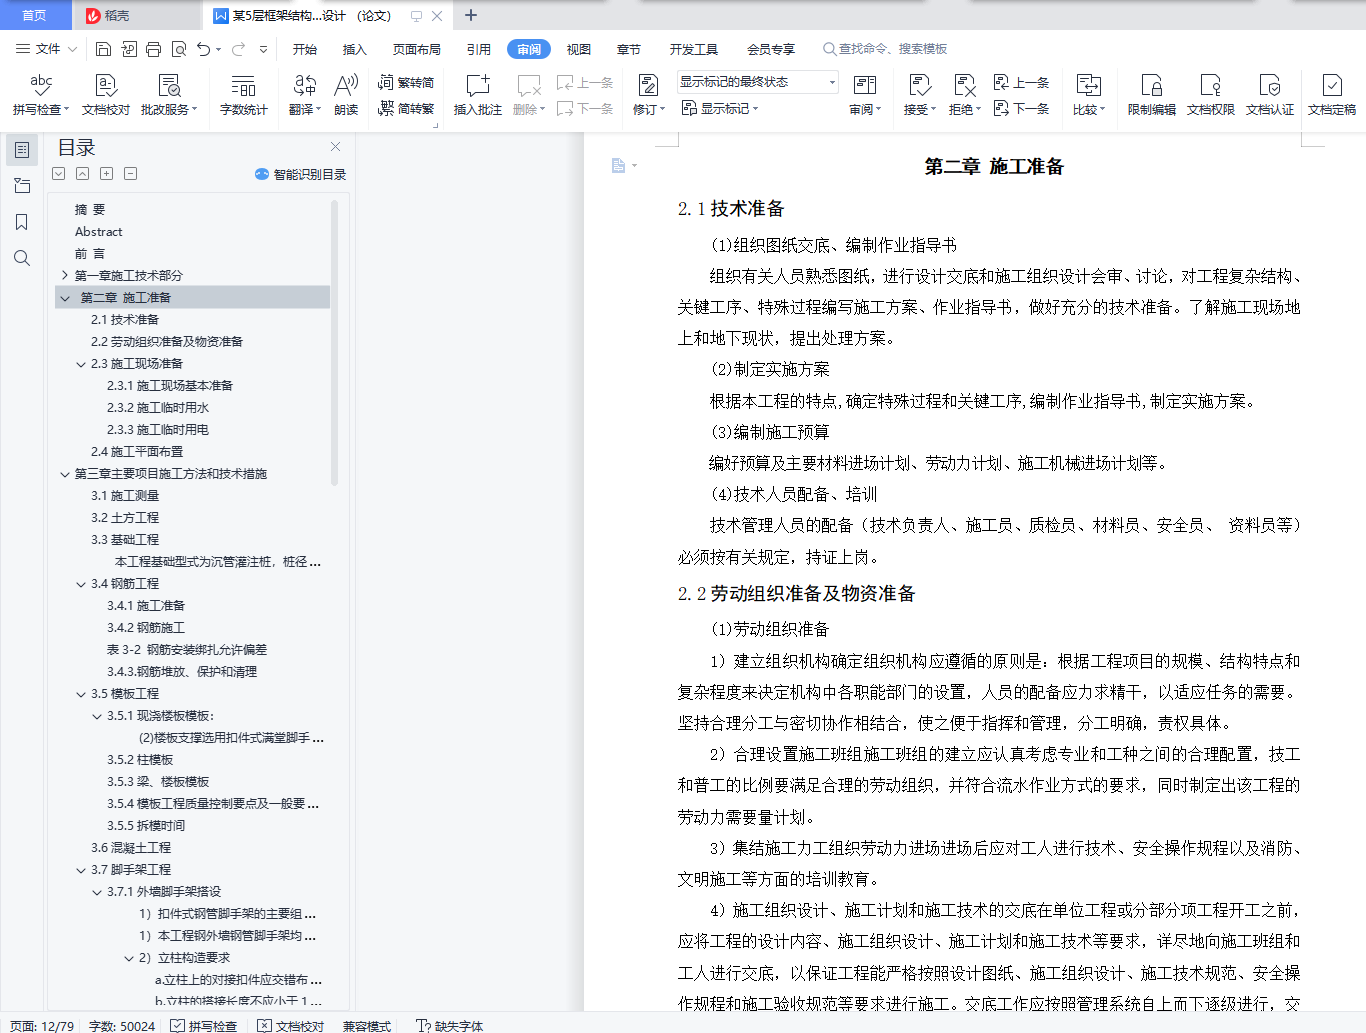The image size is (1366, 1033).
Task: Switch to the 插入 ribbon tab
Action: (x=355, y=49)
